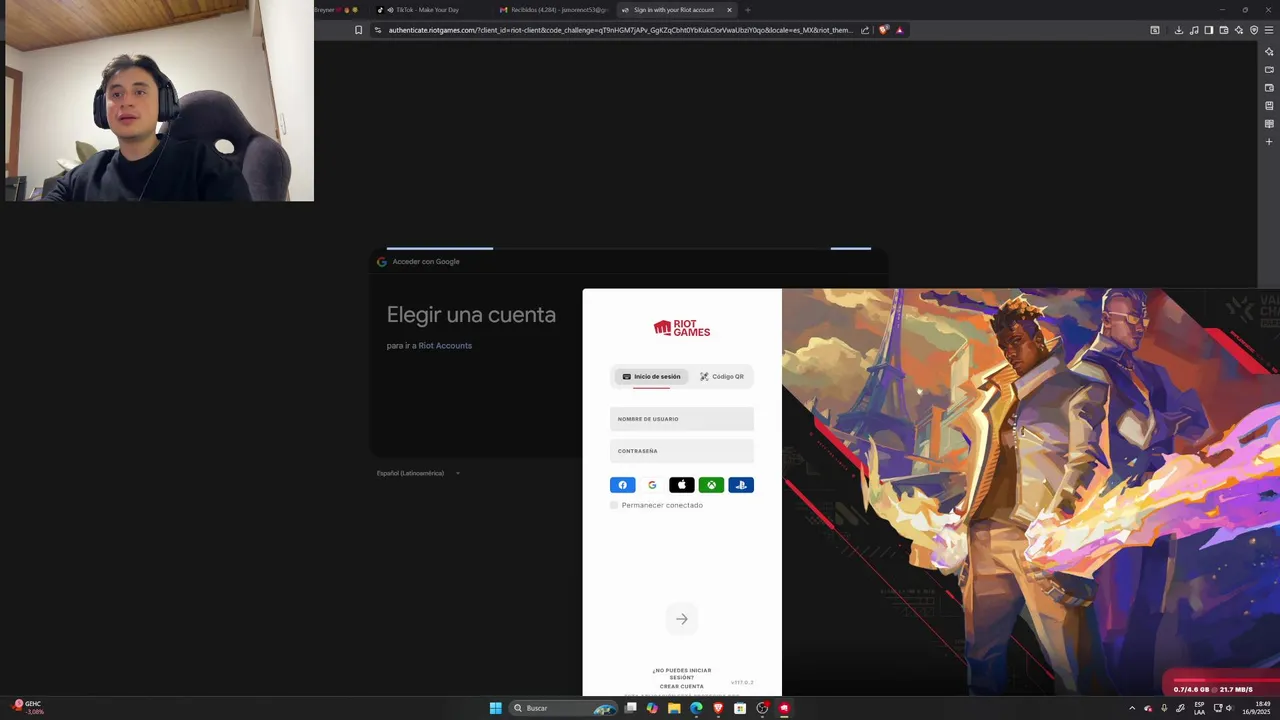Open the ¿No puedes iniciar sesión? link
The height and width of the screenshot is (720, 1280).
click(682, 674)
